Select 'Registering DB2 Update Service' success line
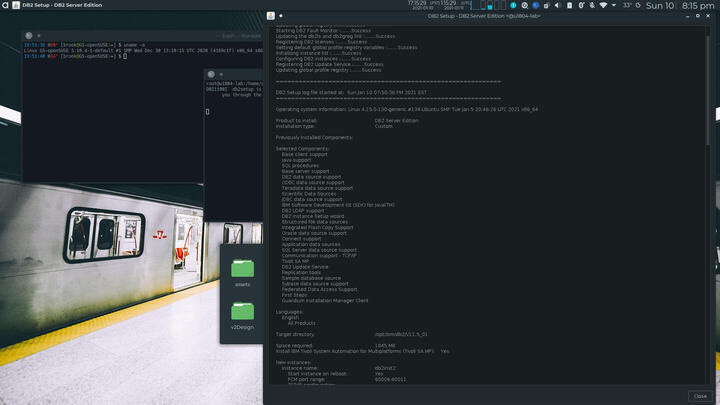This screenshot has height=405, width=720. [329, 64]
